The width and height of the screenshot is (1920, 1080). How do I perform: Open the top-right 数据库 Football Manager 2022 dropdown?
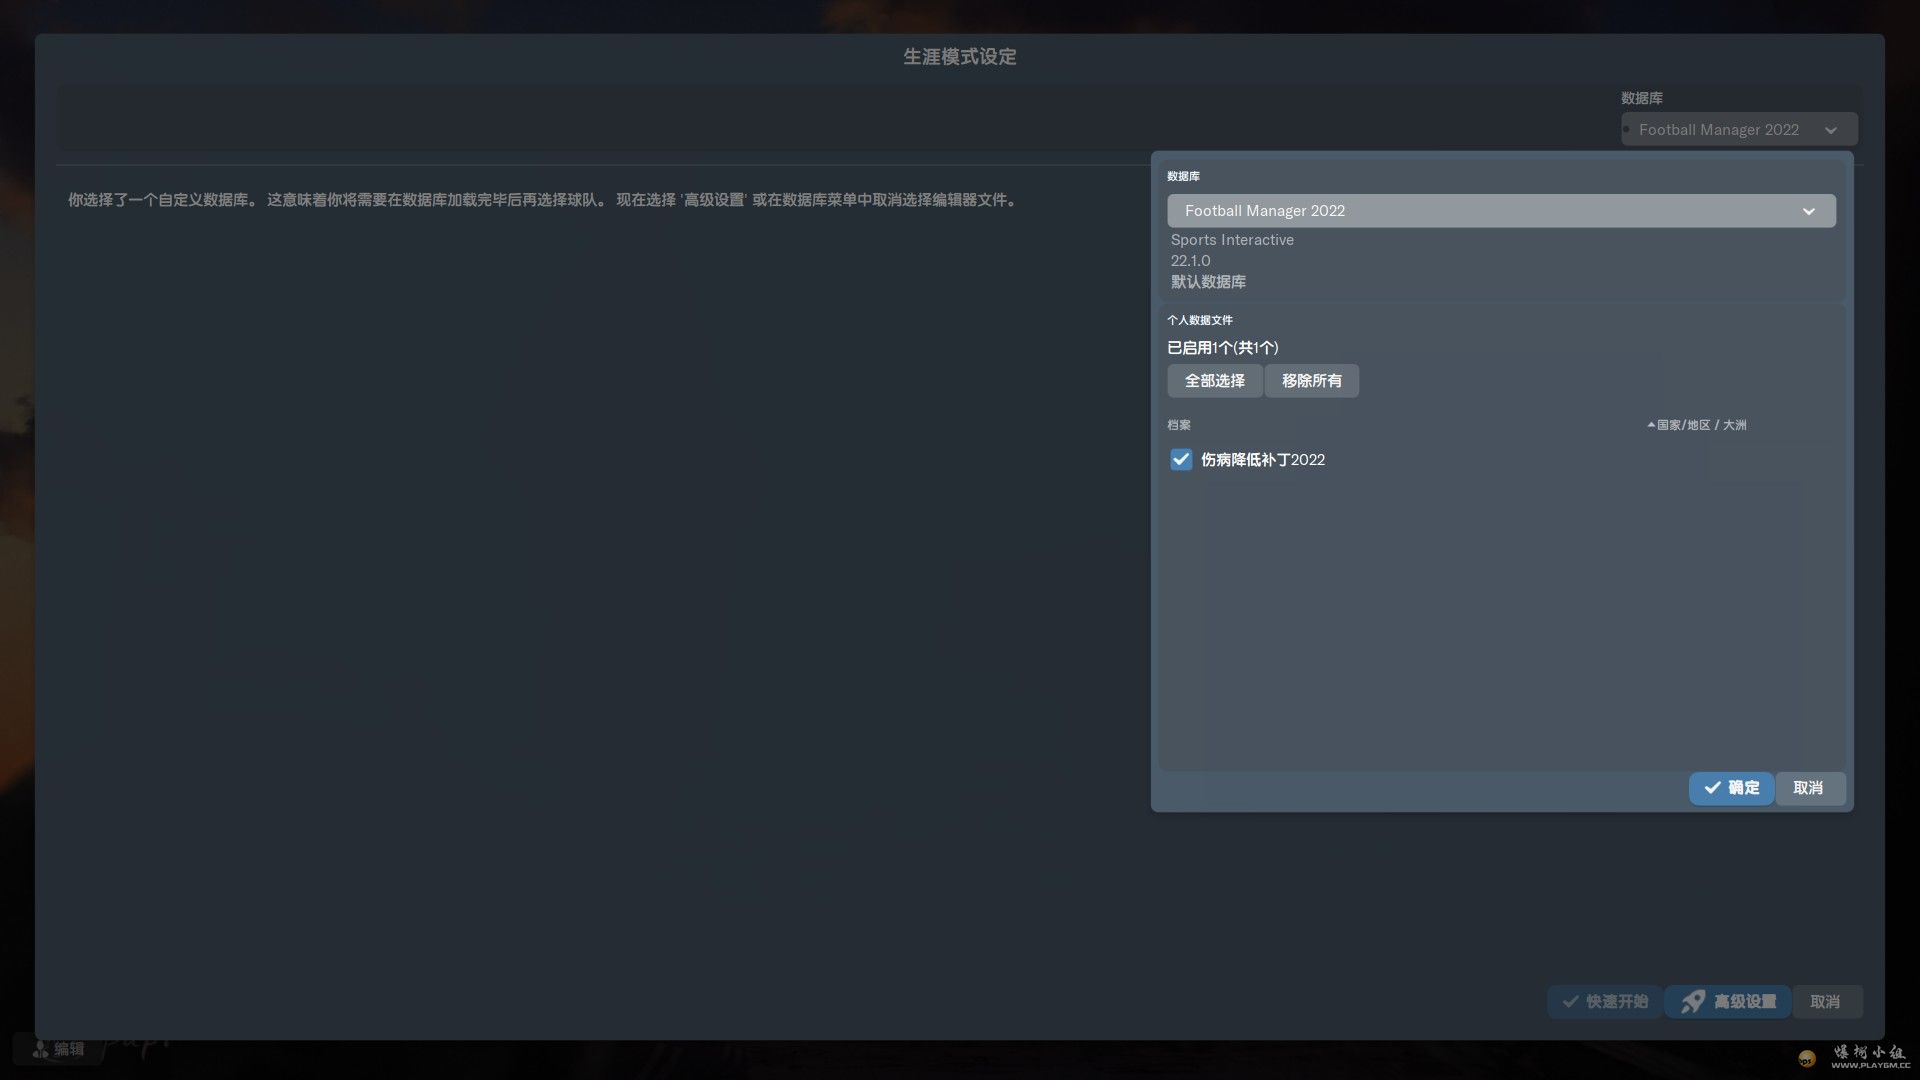tap(1739, 130)
